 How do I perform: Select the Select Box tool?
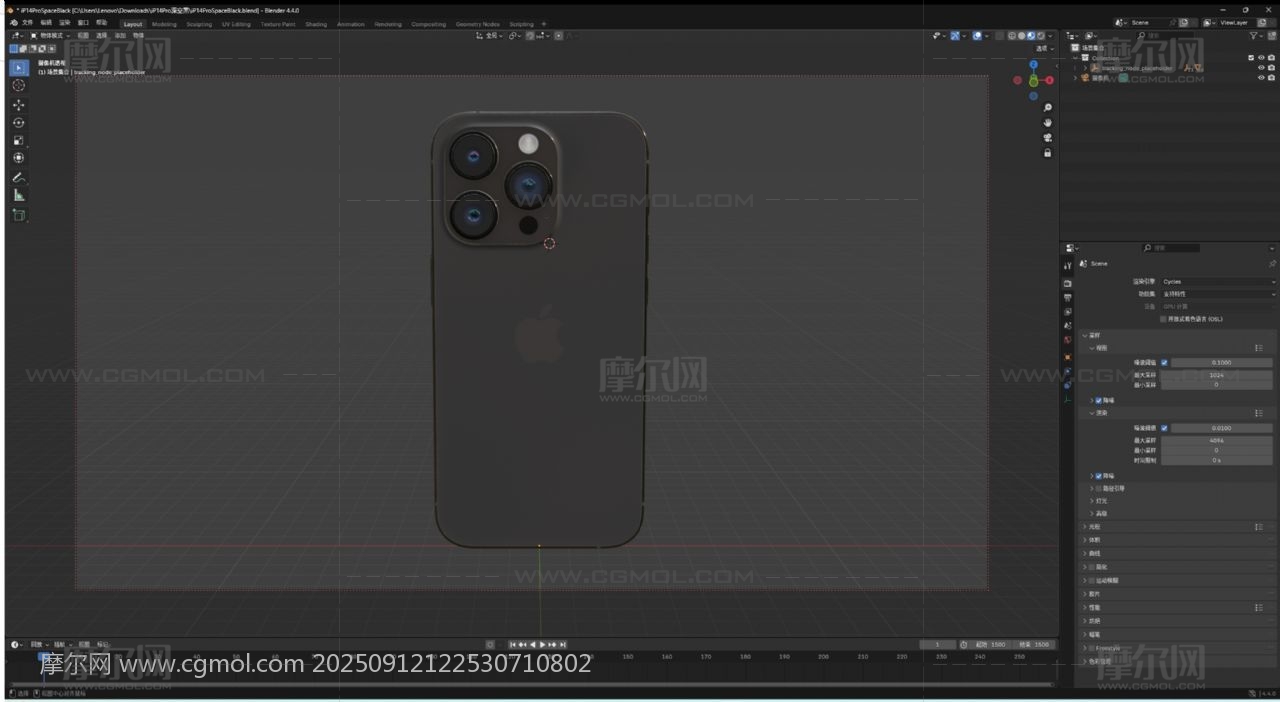pos(18,67)
